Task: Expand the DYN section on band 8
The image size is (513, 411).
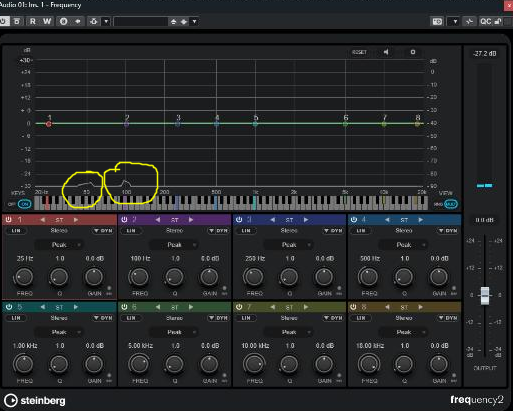Action: [x=448, y=318]
